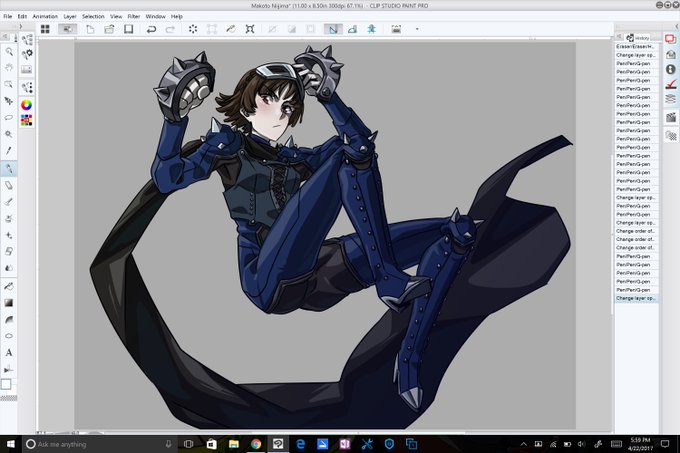
Task: Expand the left tool palette chevron
Action: click(20, 26)
